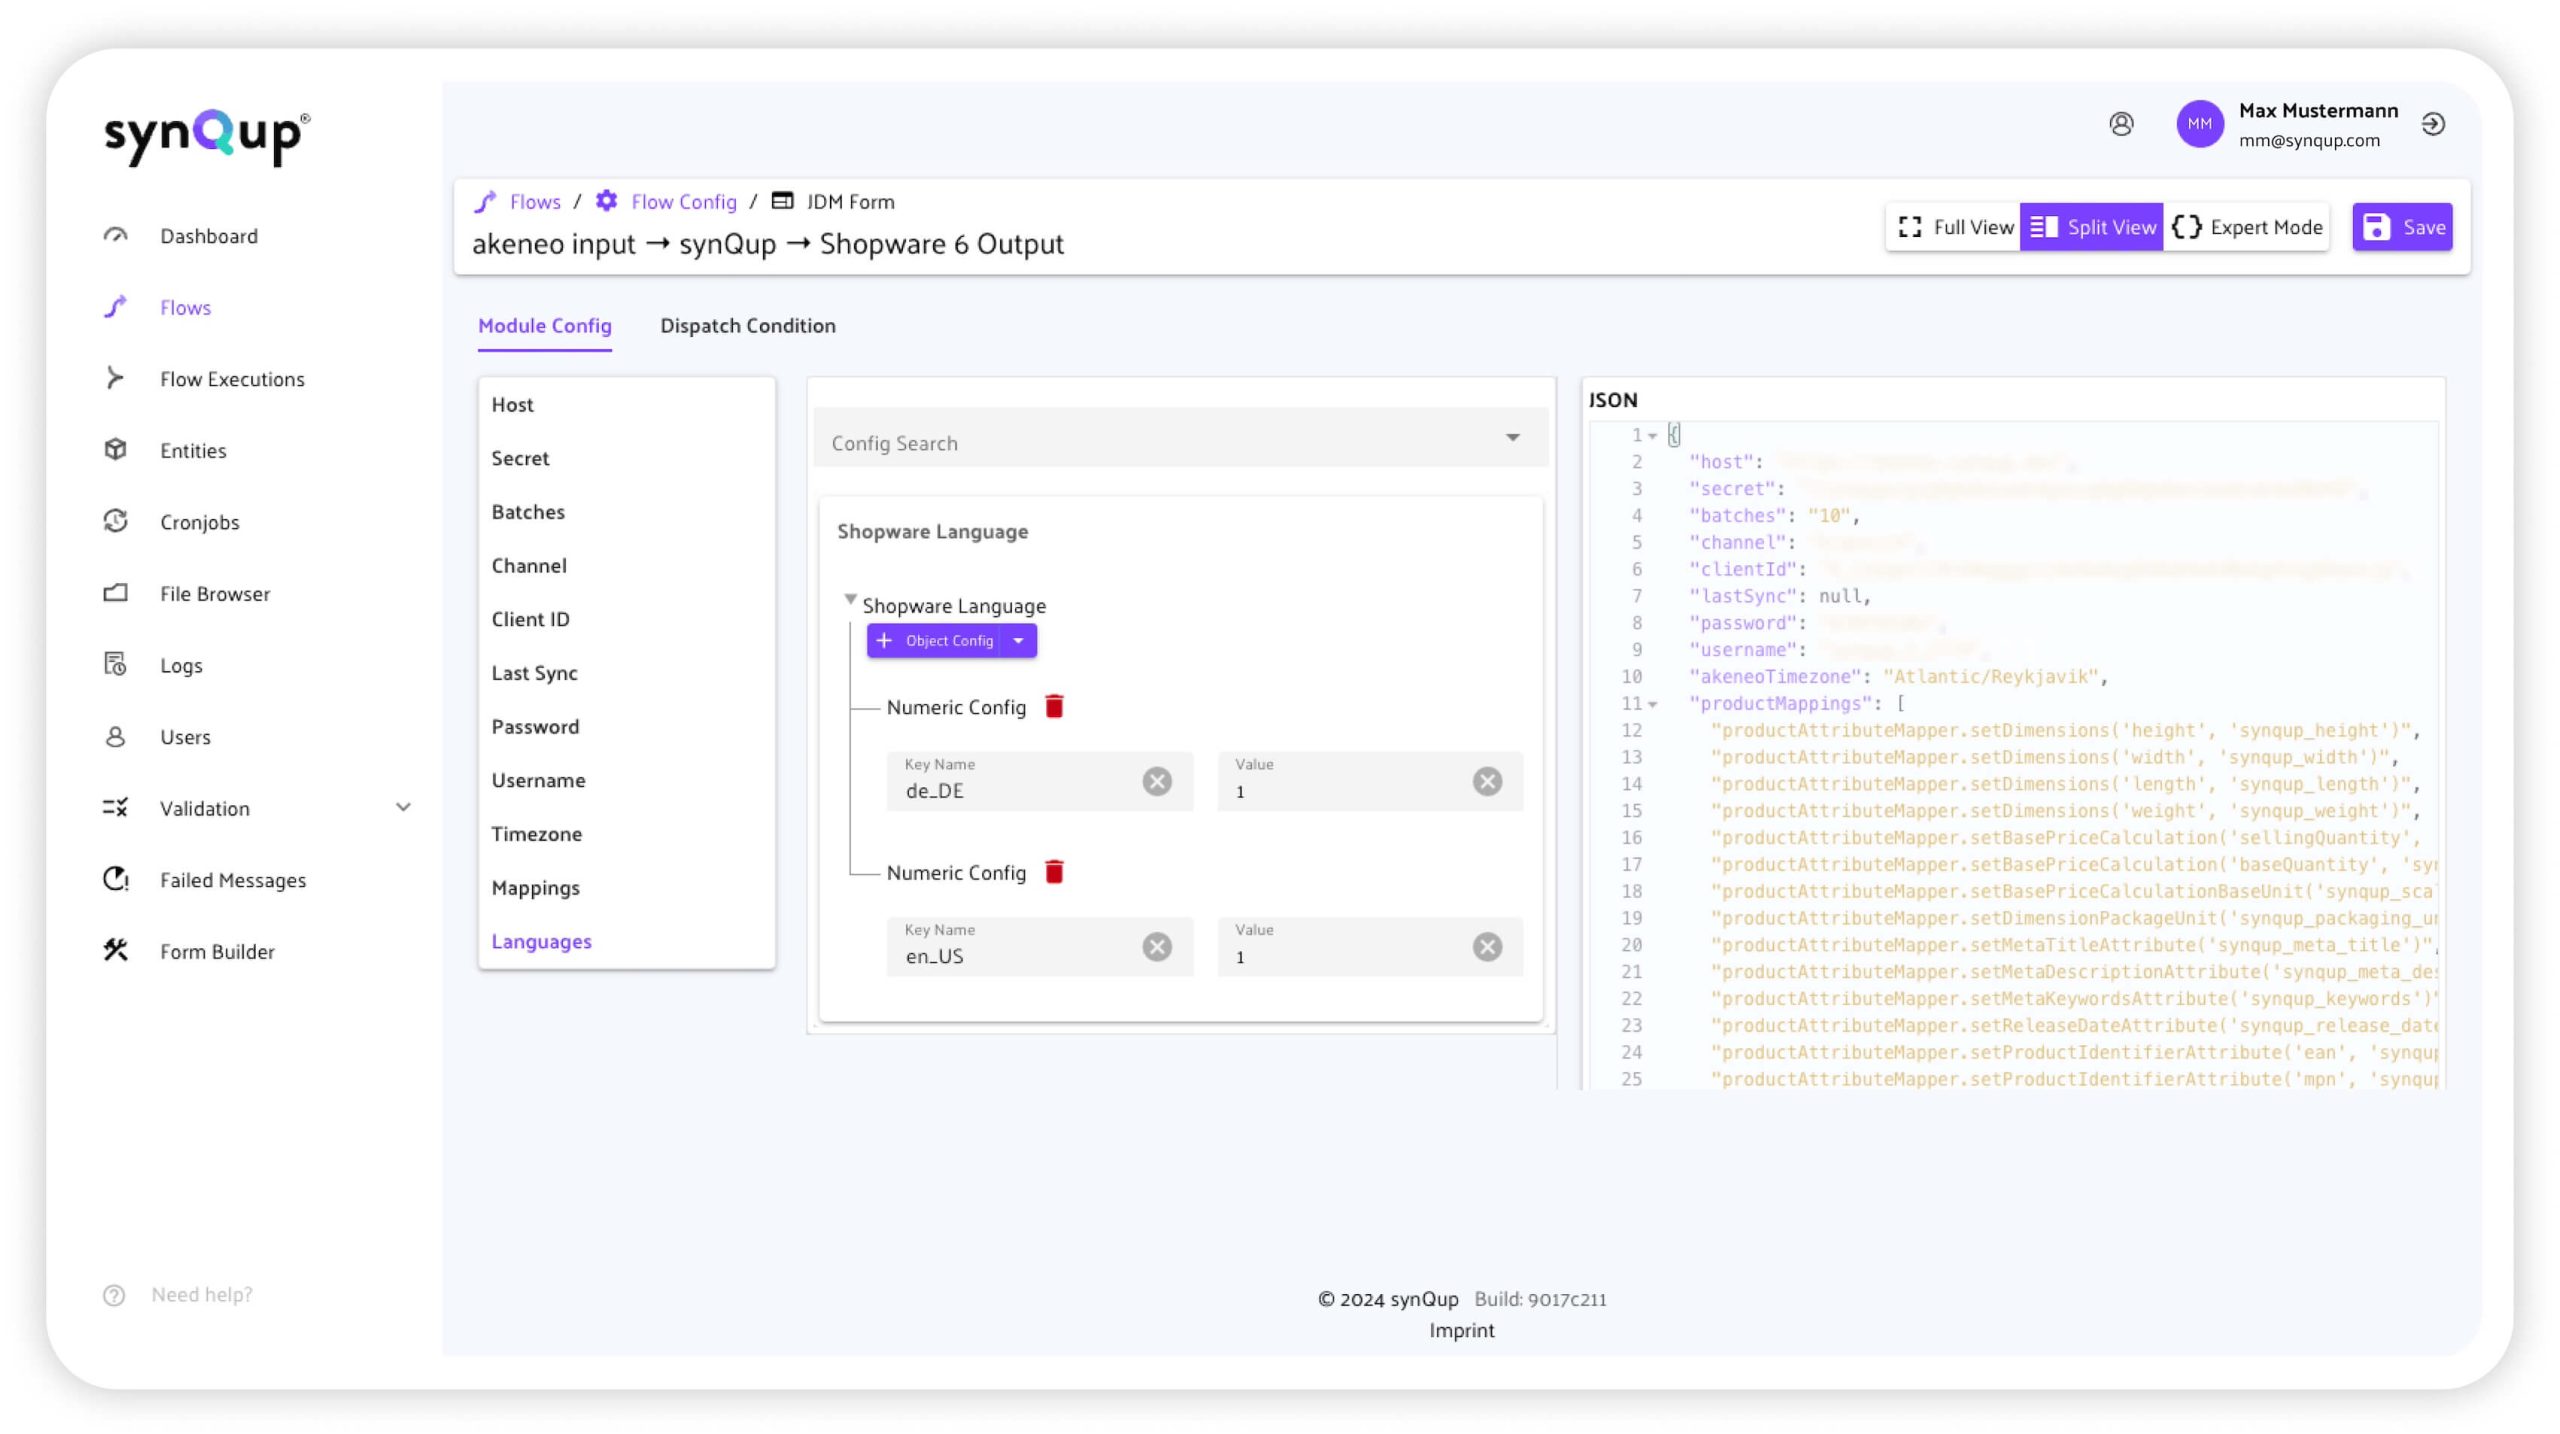2560x1434 pixels.
Task: Collapse the Shopware Language tree node
Action: tap(850, 600)
